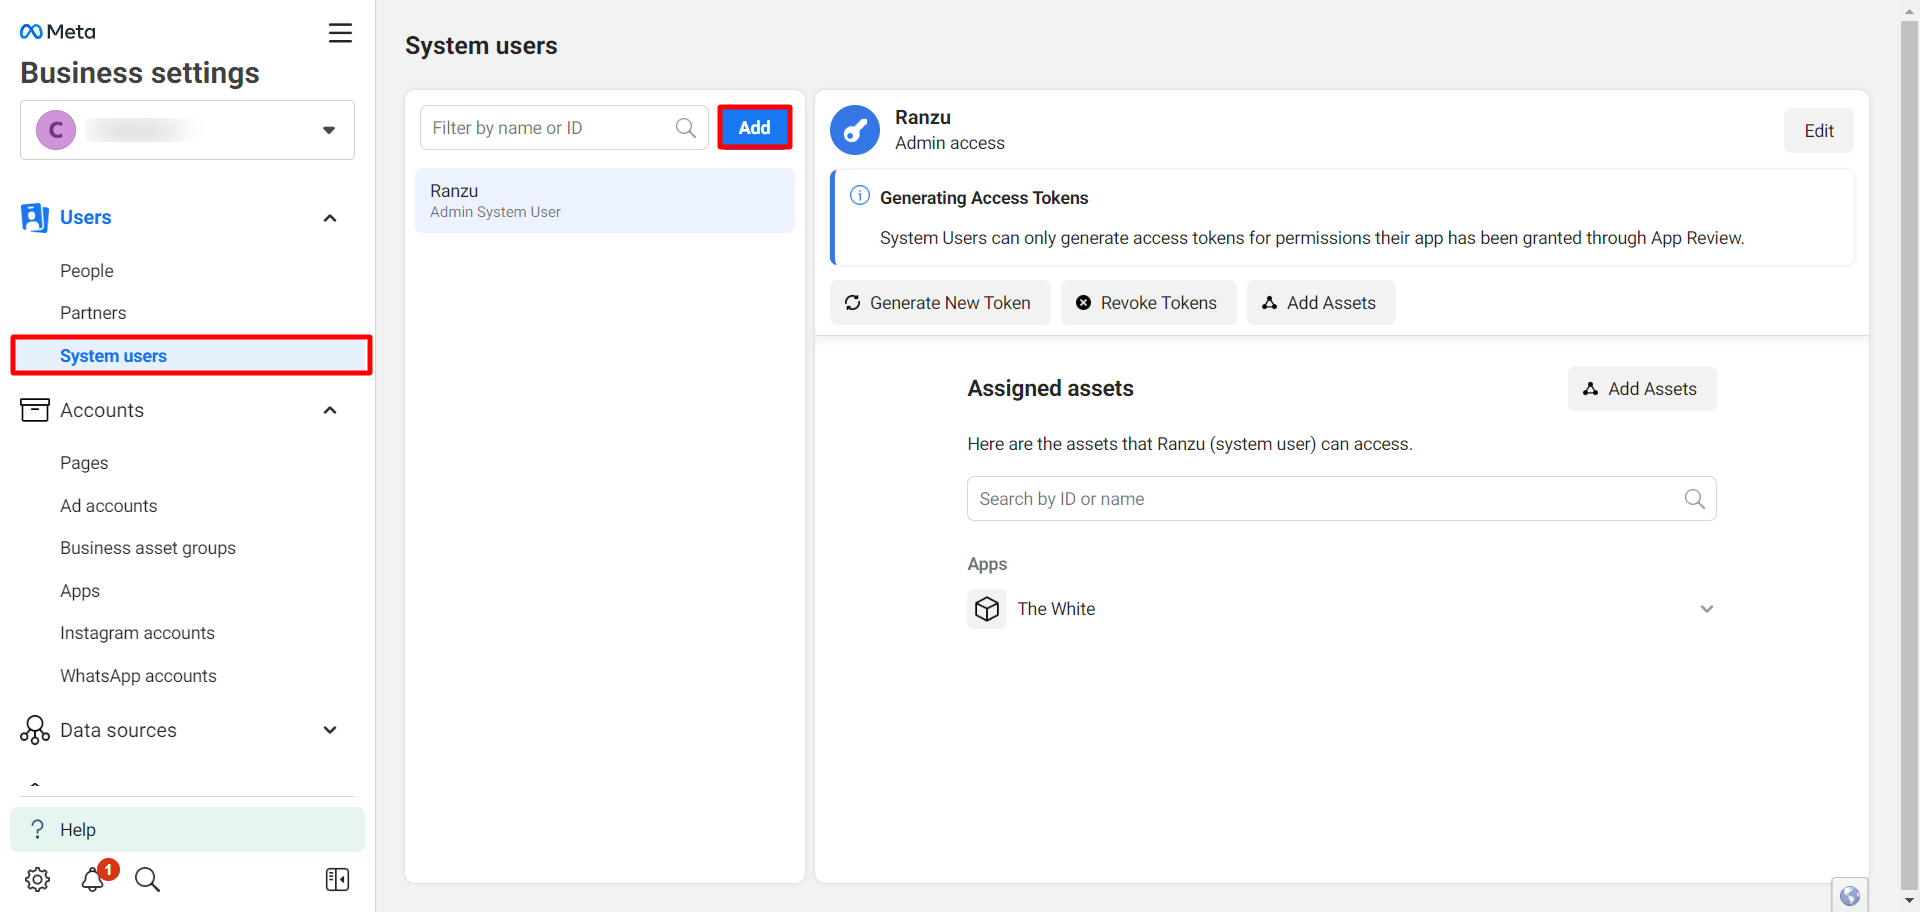Open settings gear icon in sidebar footer
This screenshot has width=1920, height=912.
pyautogui.click(x=37, y=879)
